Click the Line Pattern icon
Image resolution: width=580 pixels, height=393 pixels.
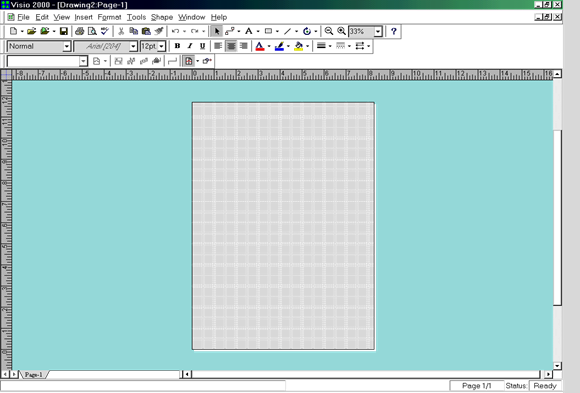340,46
